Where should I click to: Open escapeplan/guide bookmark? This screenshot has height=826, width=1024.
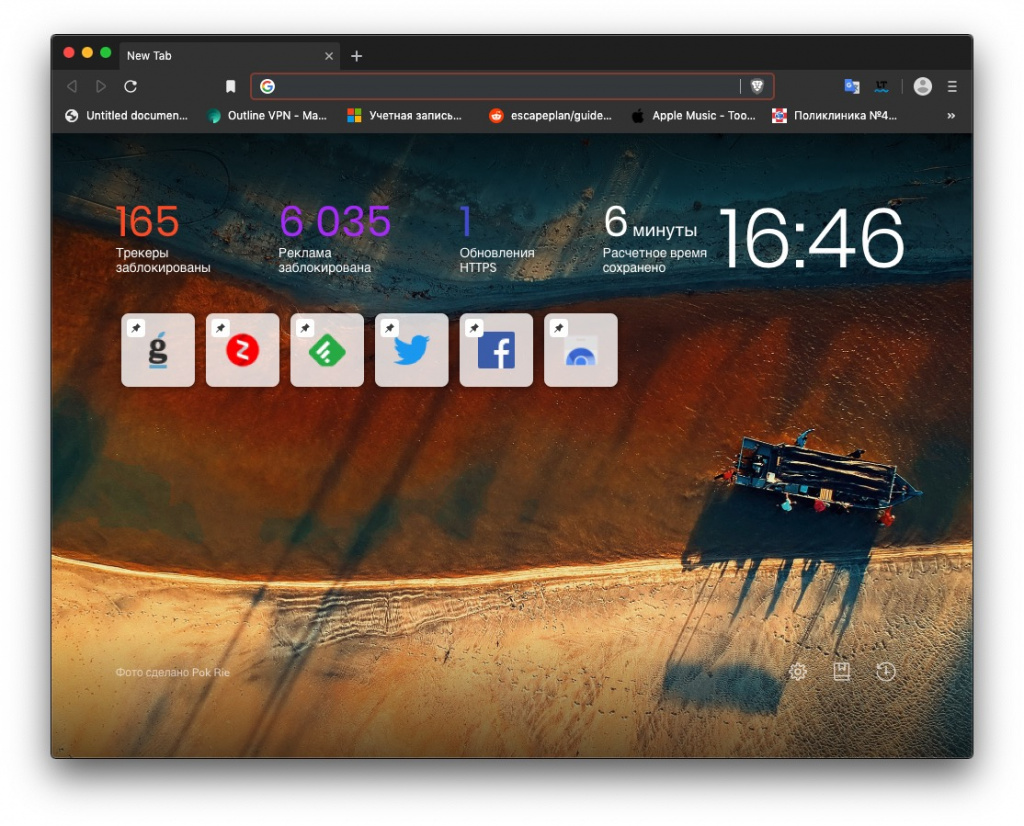(551, 116)
